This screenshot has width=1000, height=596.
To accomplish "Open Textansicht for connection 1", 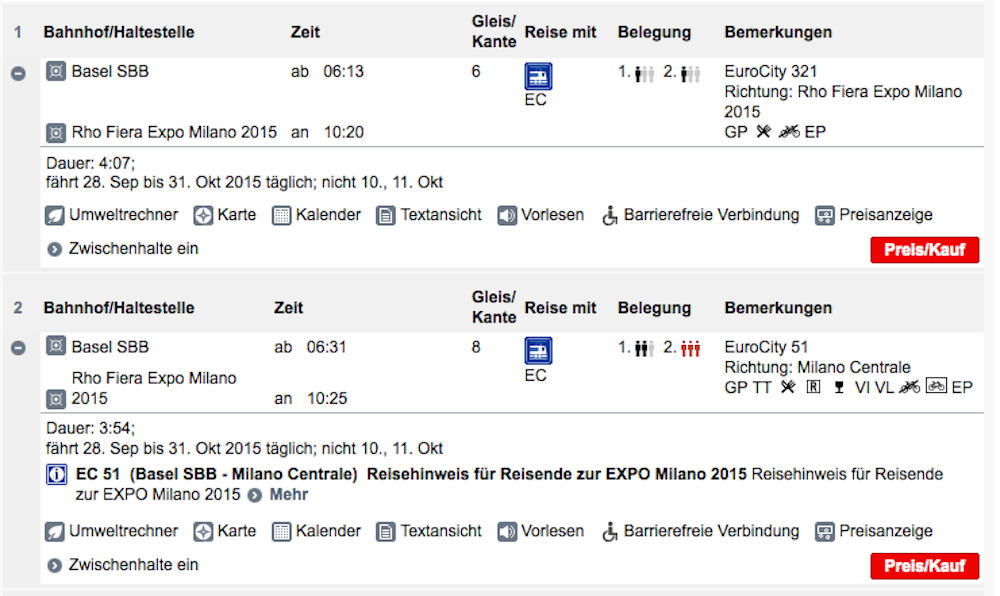I will [x=429, y=215].
